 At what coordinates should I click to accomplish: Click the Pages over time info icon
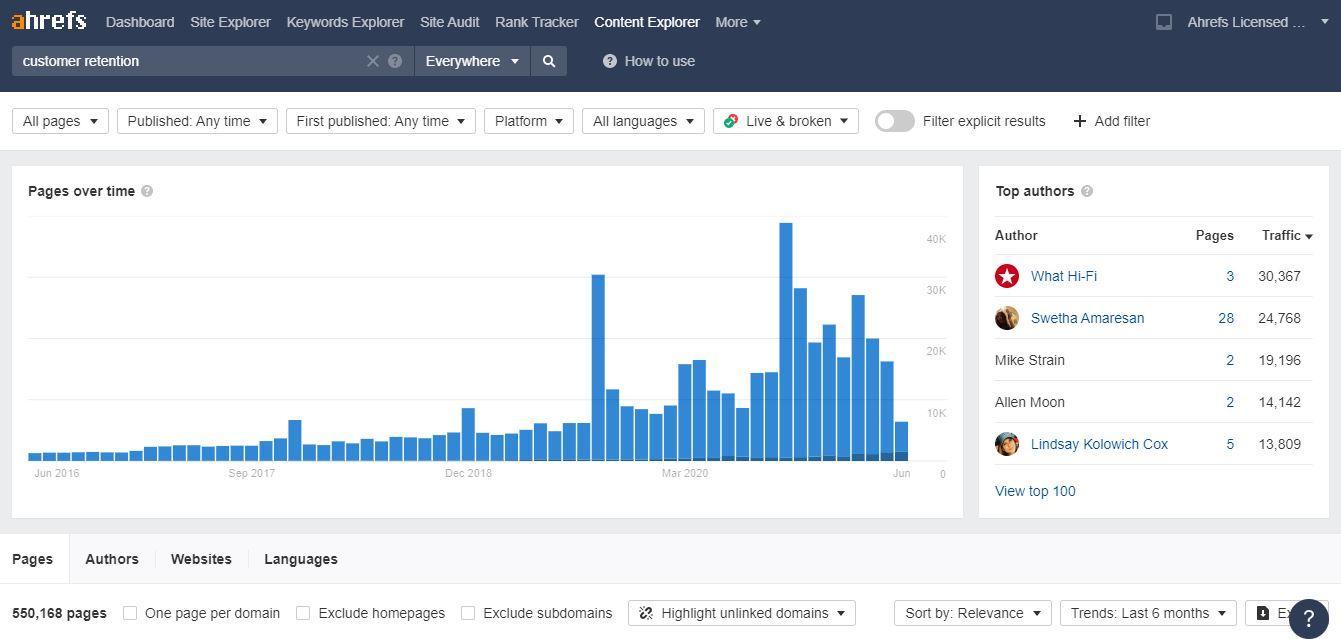pyautogui.click(x=147, y=191)
